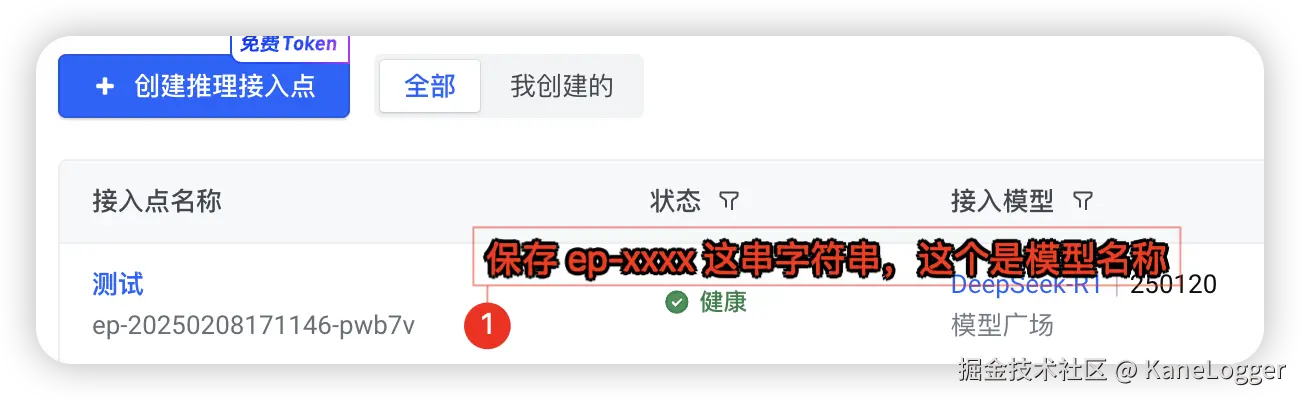Viewport: 1300px width, 400px height.
Task: Click the 接入点名称 column header
Action: (157, 202)
